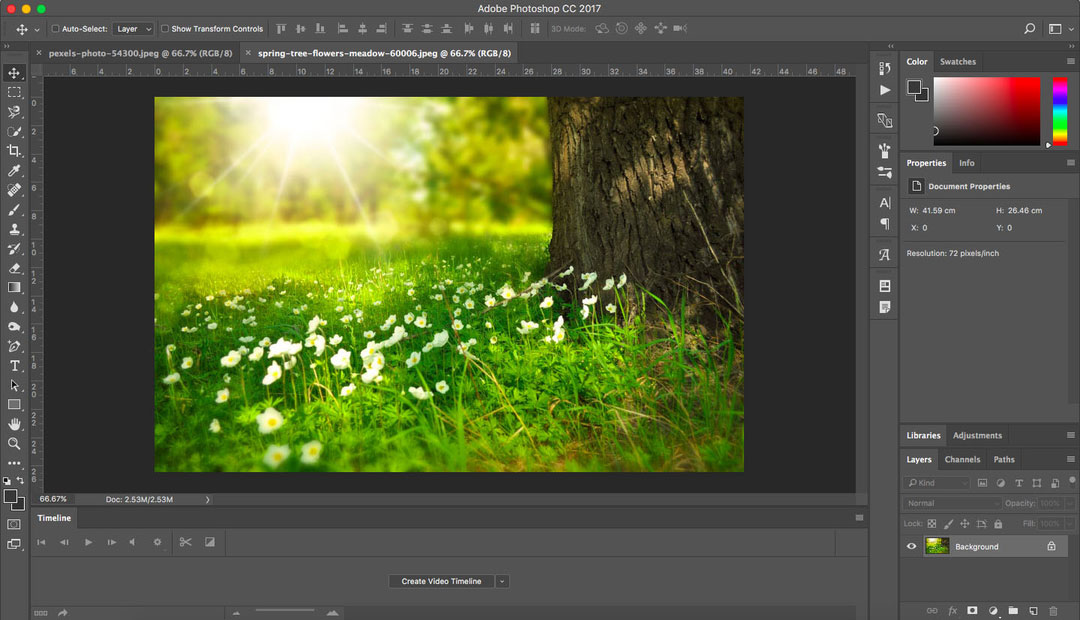Select the Lasso tool
Image resolution: width=1080 pixels, height=620 pixels.
pos(13,111)
